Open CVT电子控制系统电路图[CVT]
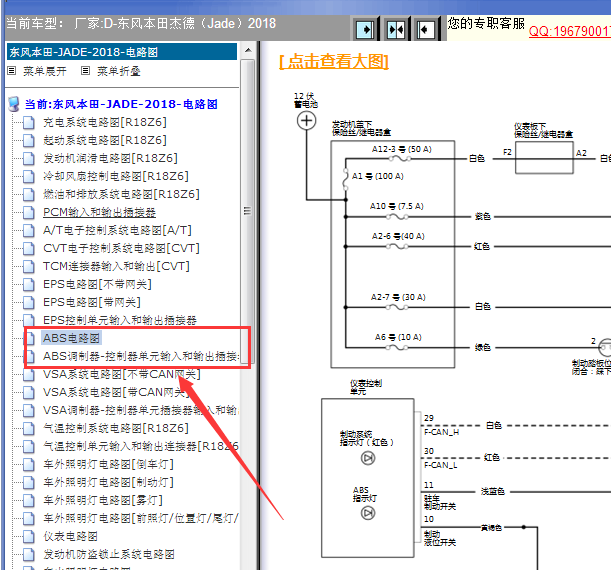This screenshot has height=570, width=611. (x=121, y=248)
